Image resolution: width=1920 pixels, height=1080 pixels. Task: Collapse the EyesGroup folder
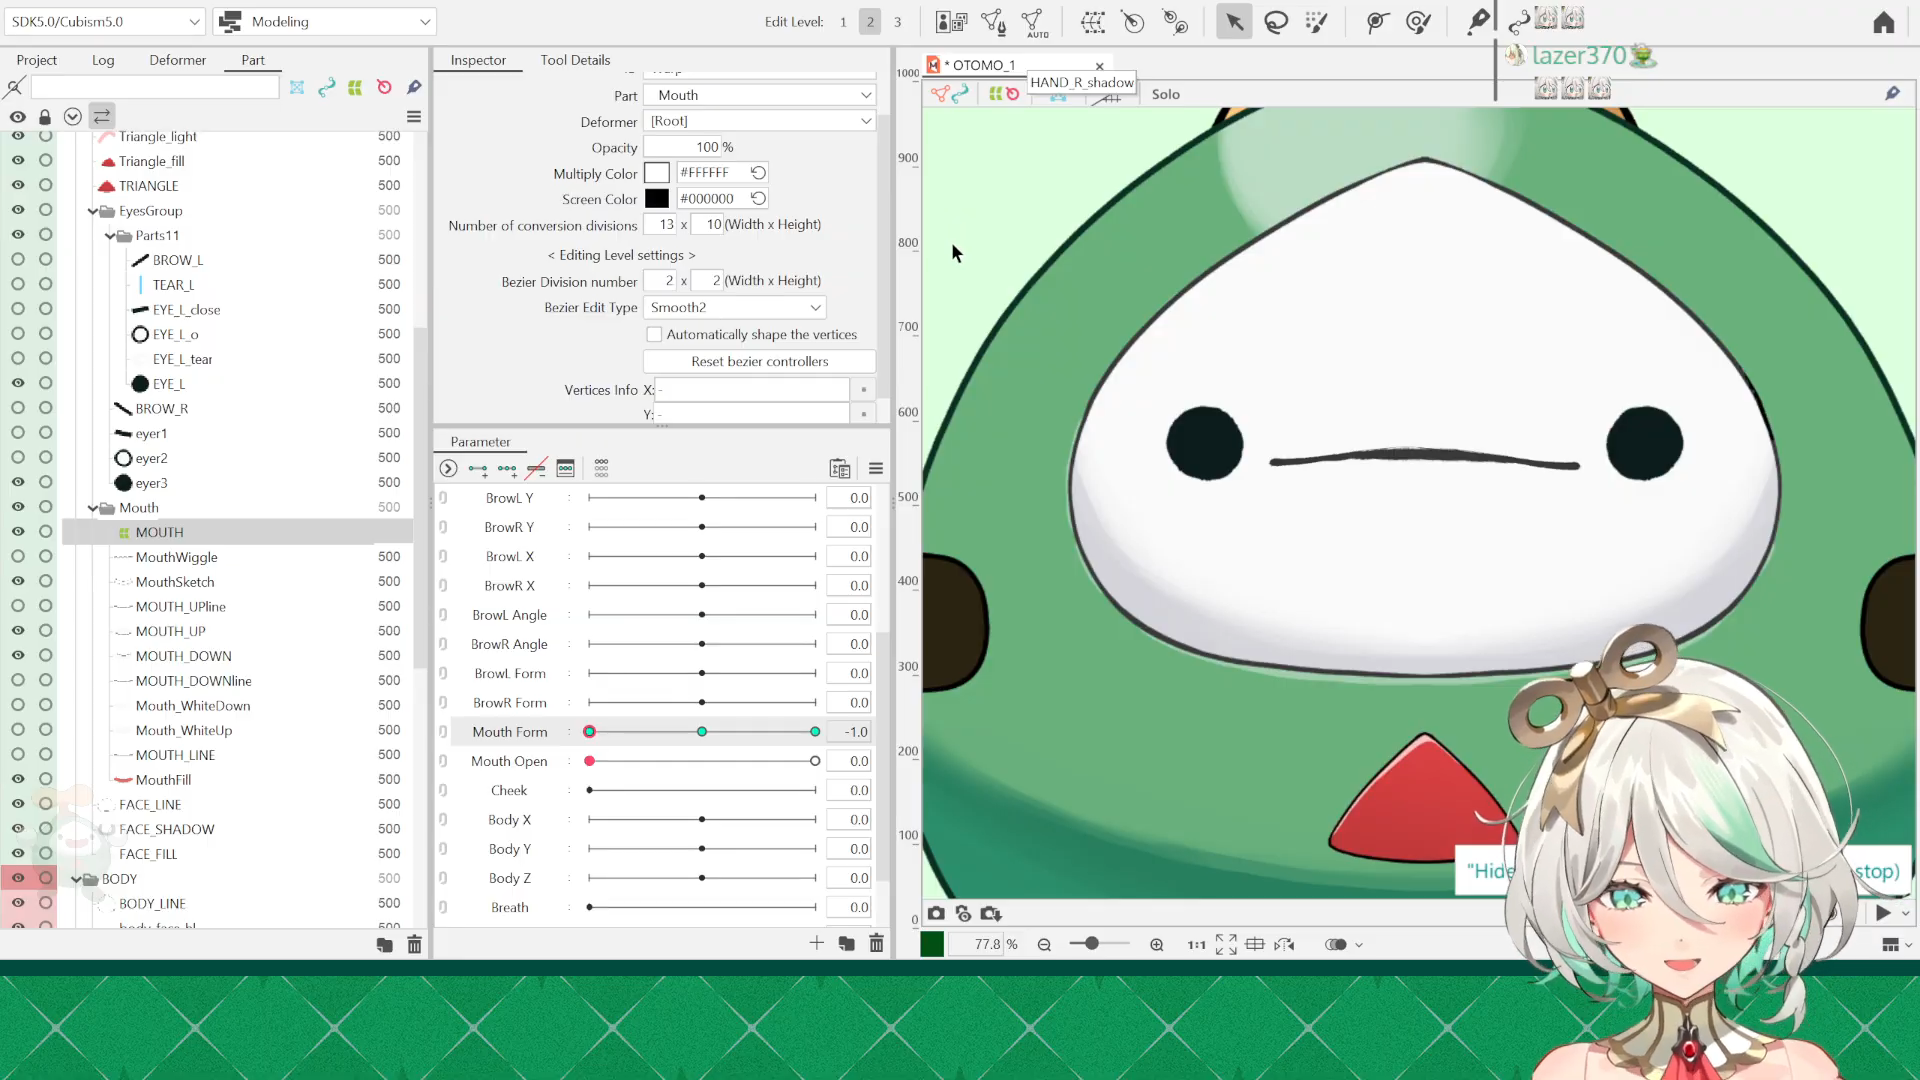93,211
